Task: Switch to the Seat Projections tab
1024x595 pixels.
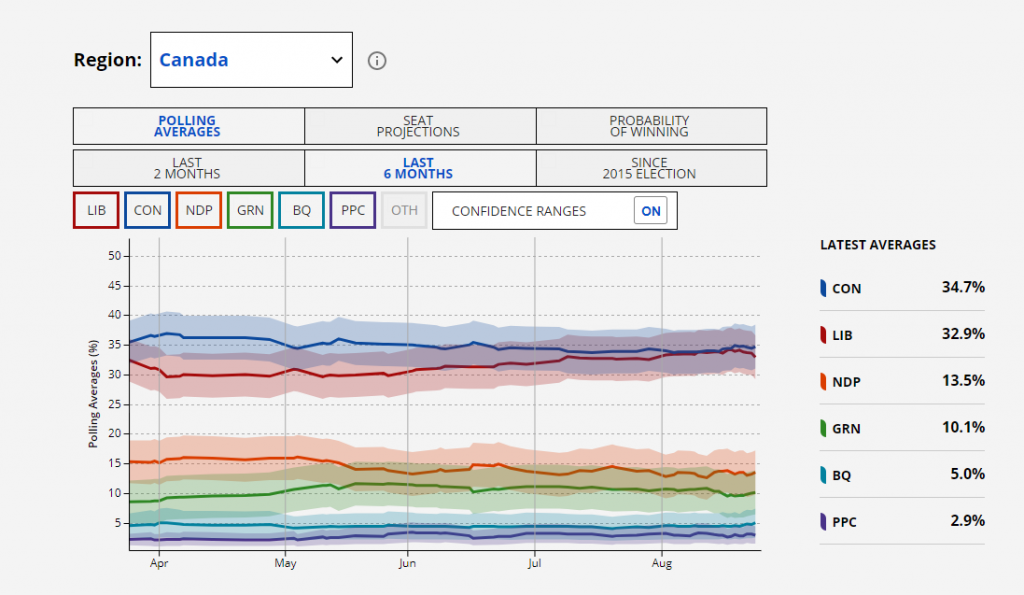Action: 419,126
